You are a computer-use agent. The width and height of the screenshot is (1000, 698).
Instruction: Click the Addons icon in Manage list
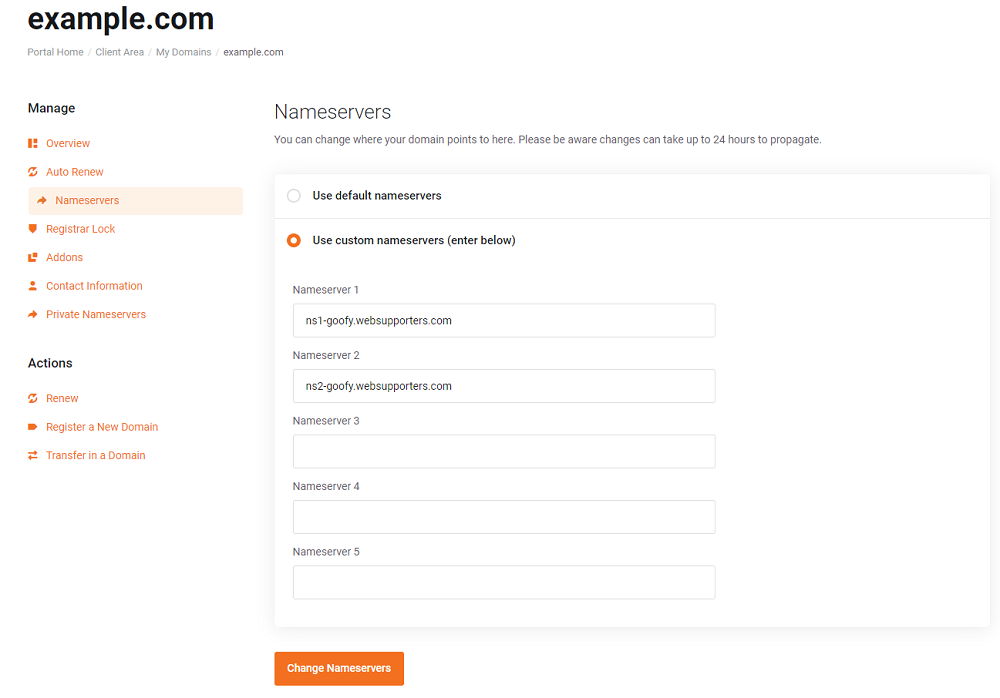pos(33,257)
